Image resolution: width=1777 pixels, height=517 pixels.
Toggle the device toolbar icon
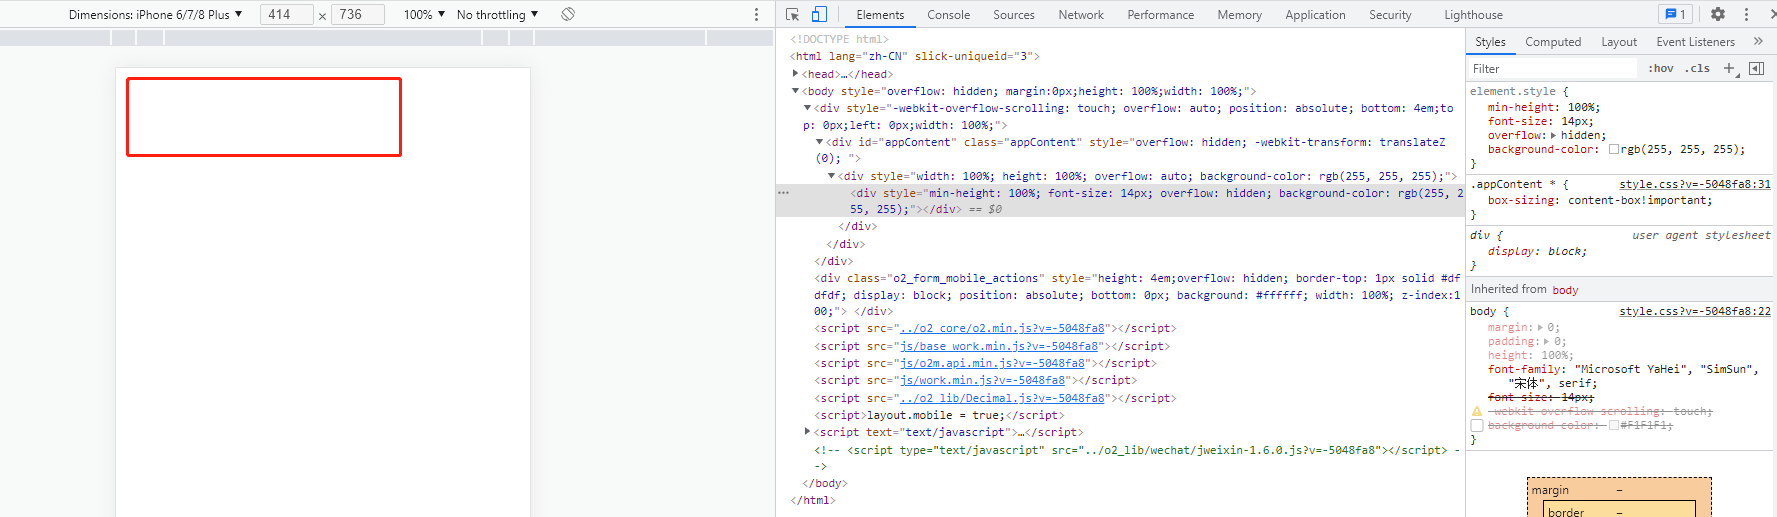click(819, 14)
